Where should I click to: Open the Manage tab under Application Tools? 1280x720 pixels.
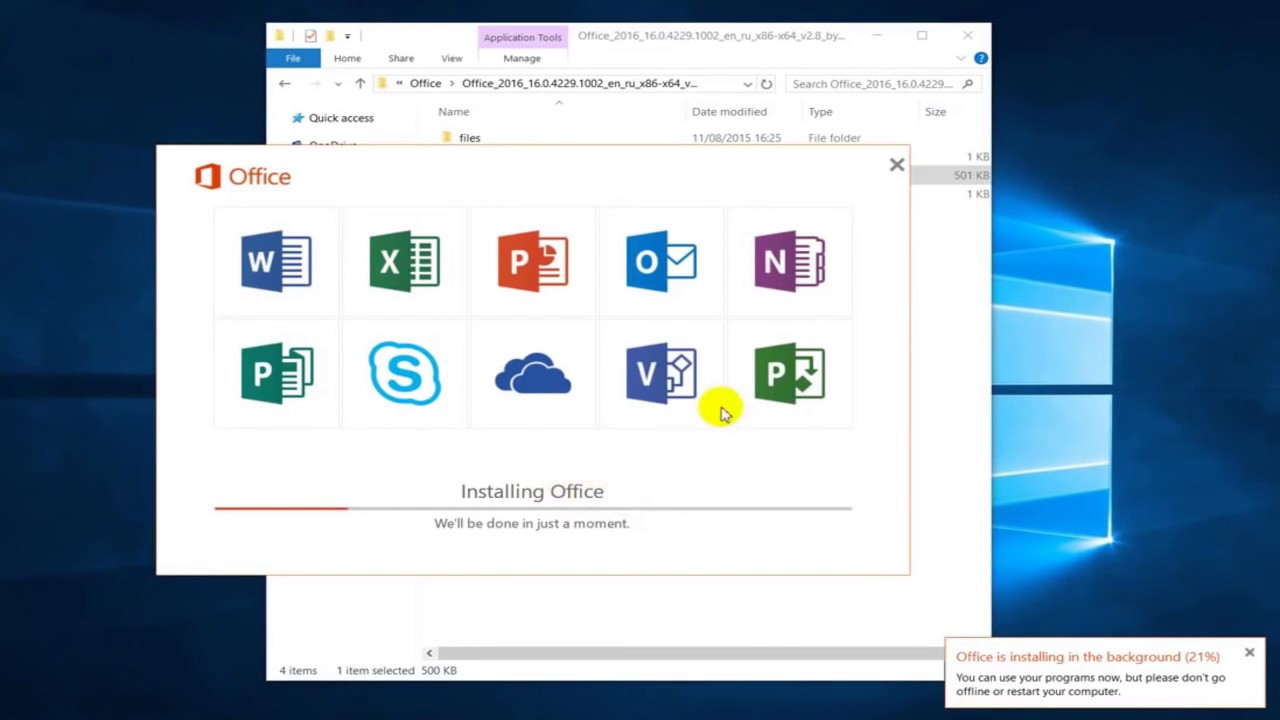click(x=522, y=58)
